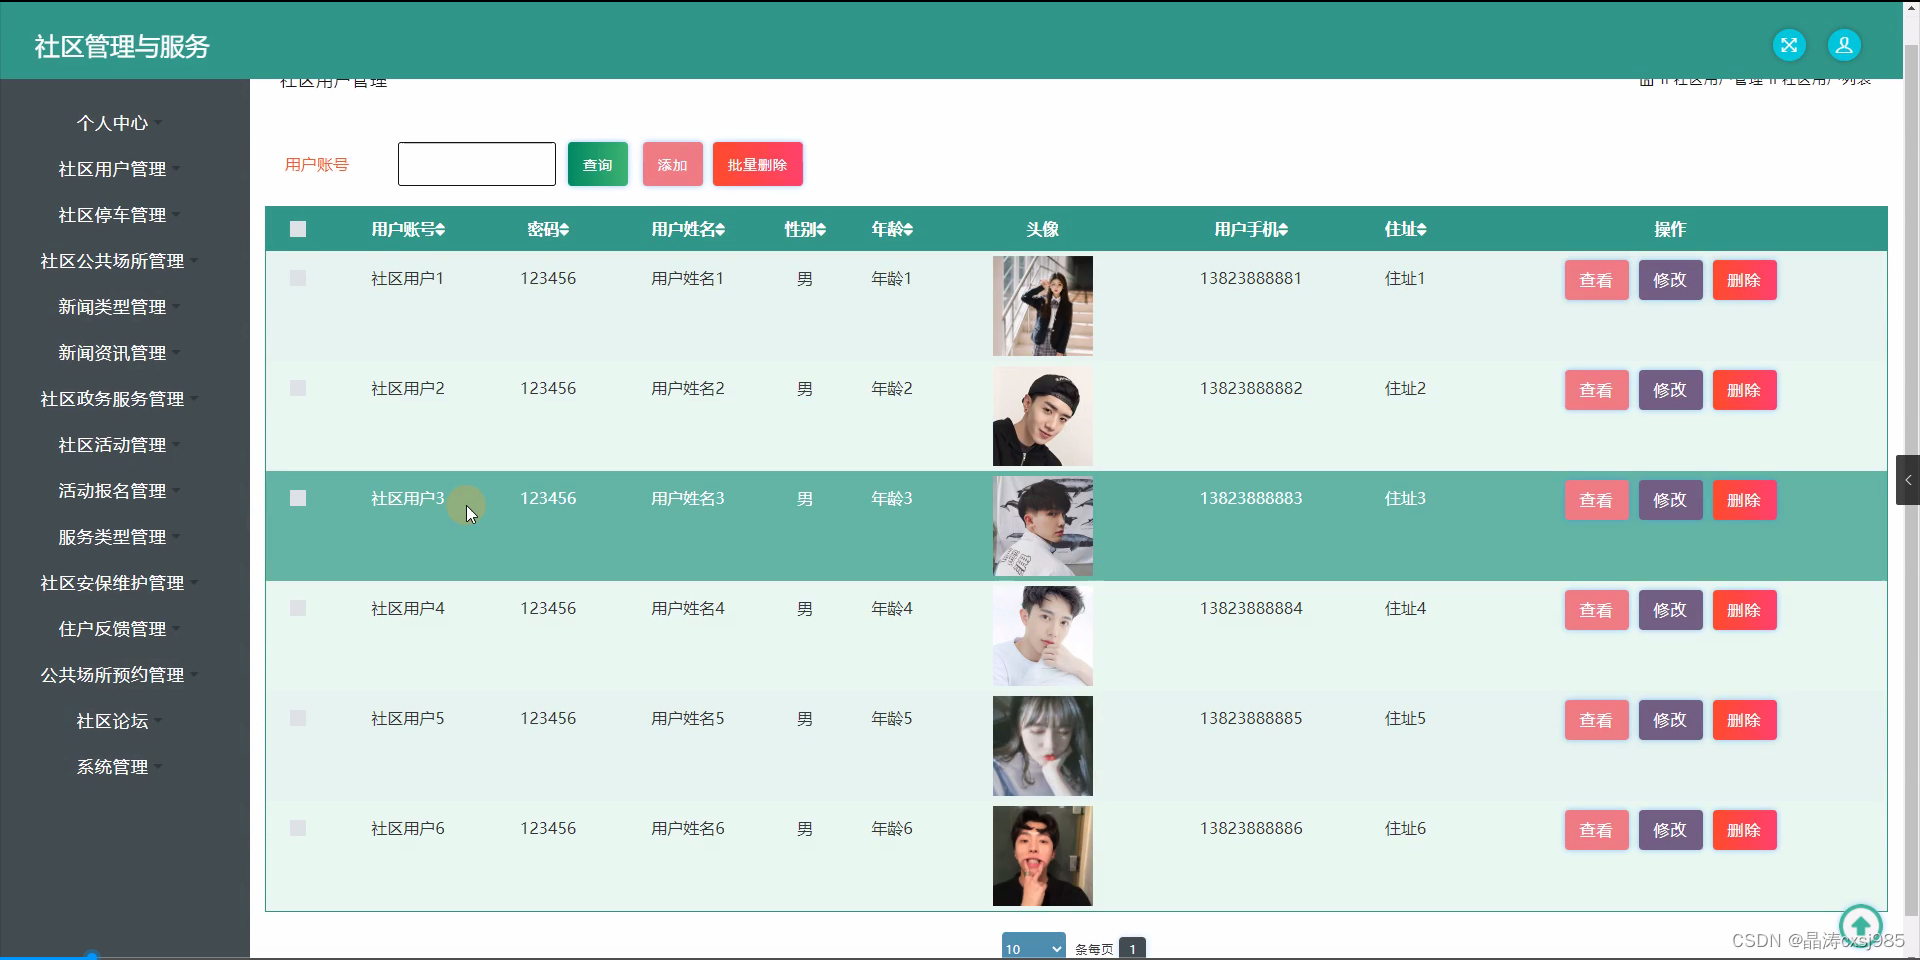Open avatar thumbnail of 社区用户2

pos(1042,416)
